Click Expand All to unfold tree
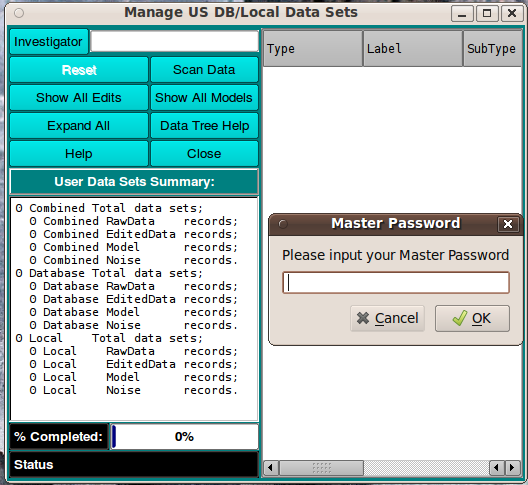The image size is (528, 485). [79, 126]
